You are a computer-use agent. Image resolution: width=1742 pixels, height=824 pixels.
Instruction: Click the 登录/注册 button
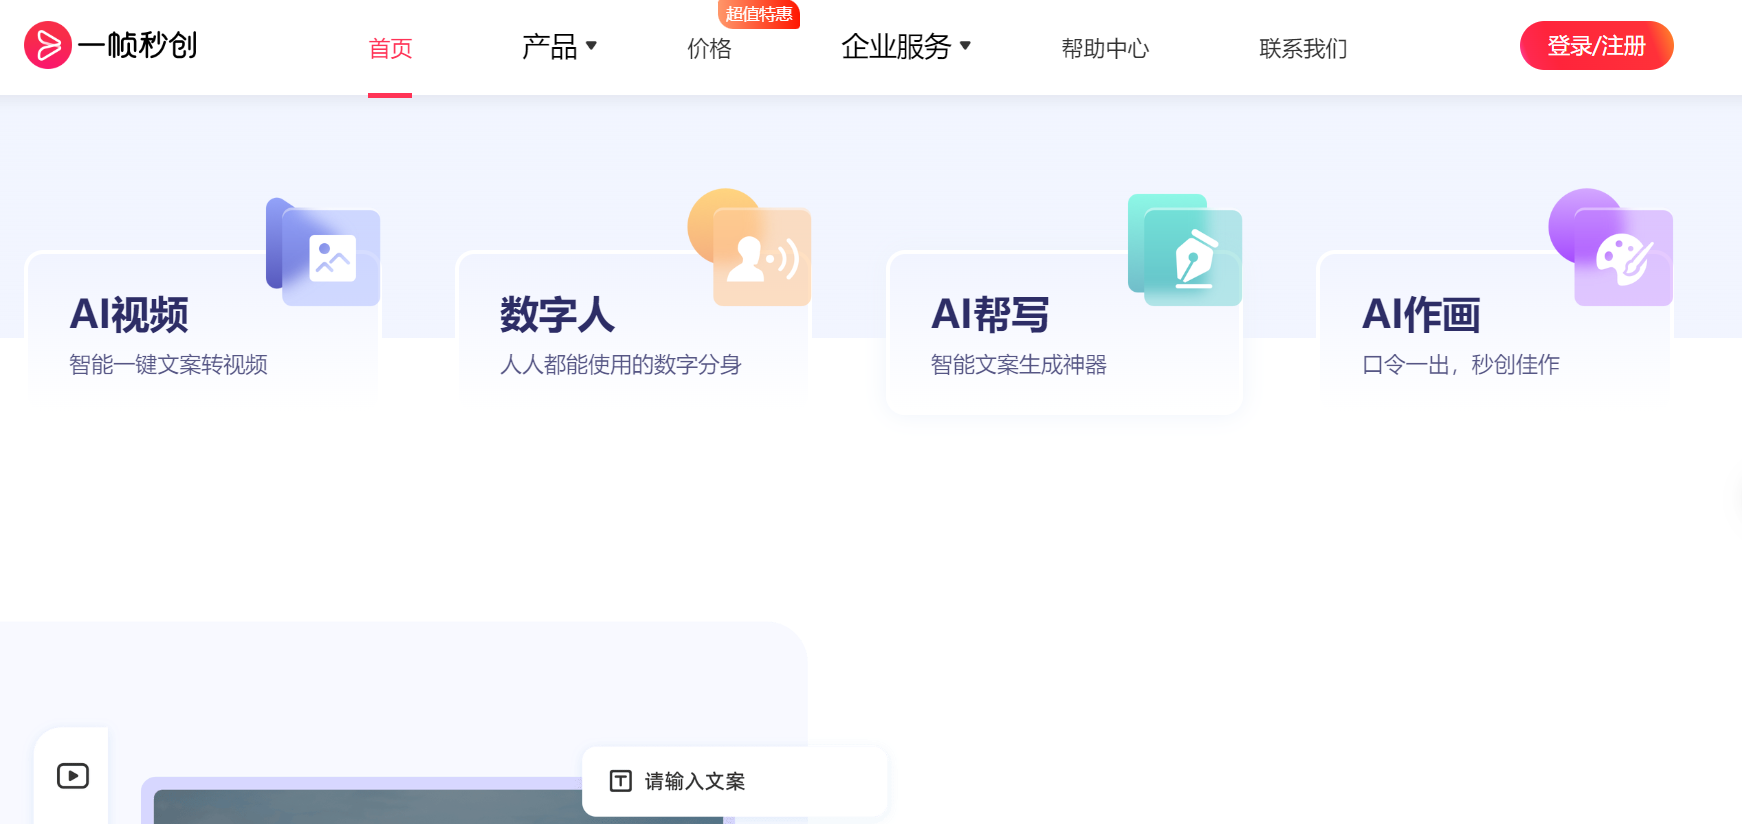1596,46
